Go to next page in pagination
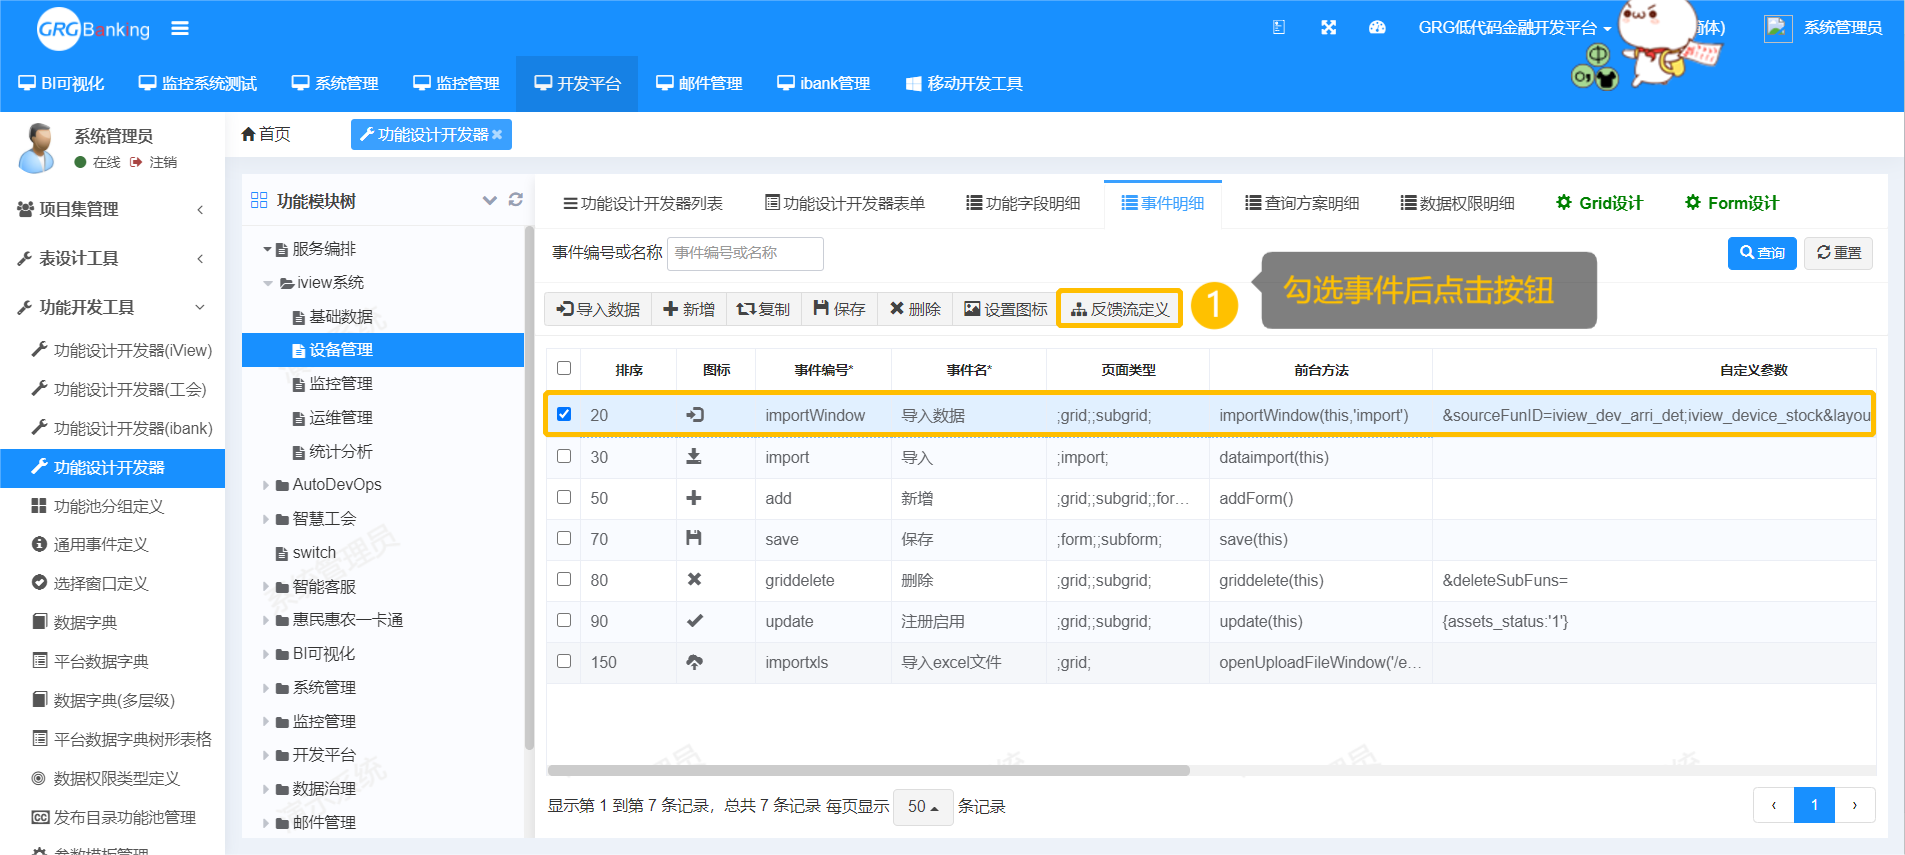1905x855 pixels. click(x=1855, y=805)
